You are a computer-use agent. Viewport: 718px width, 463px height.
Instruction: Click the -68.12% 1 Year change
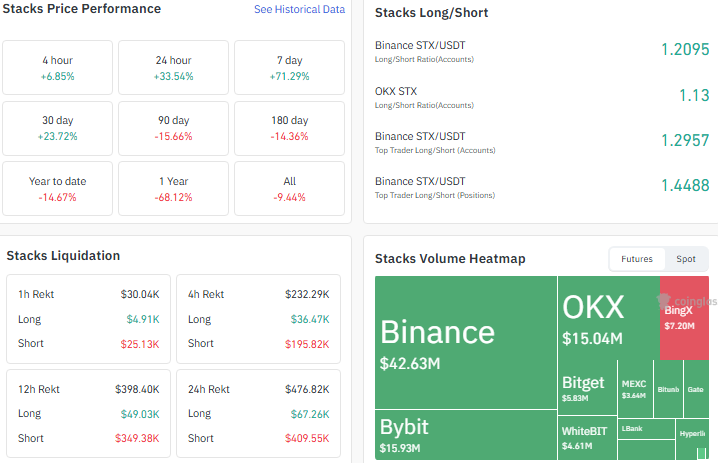click(x=174, y=197)
